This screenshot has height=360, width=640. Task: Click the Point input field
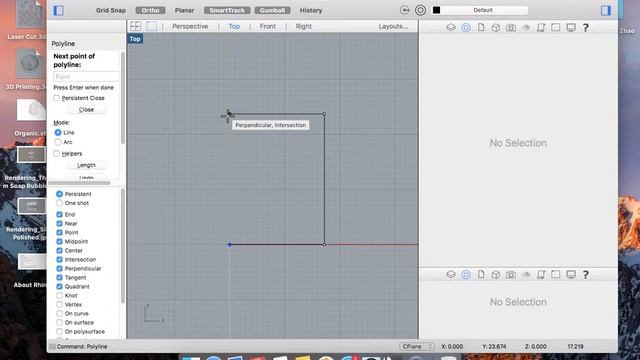pos(86,76)
